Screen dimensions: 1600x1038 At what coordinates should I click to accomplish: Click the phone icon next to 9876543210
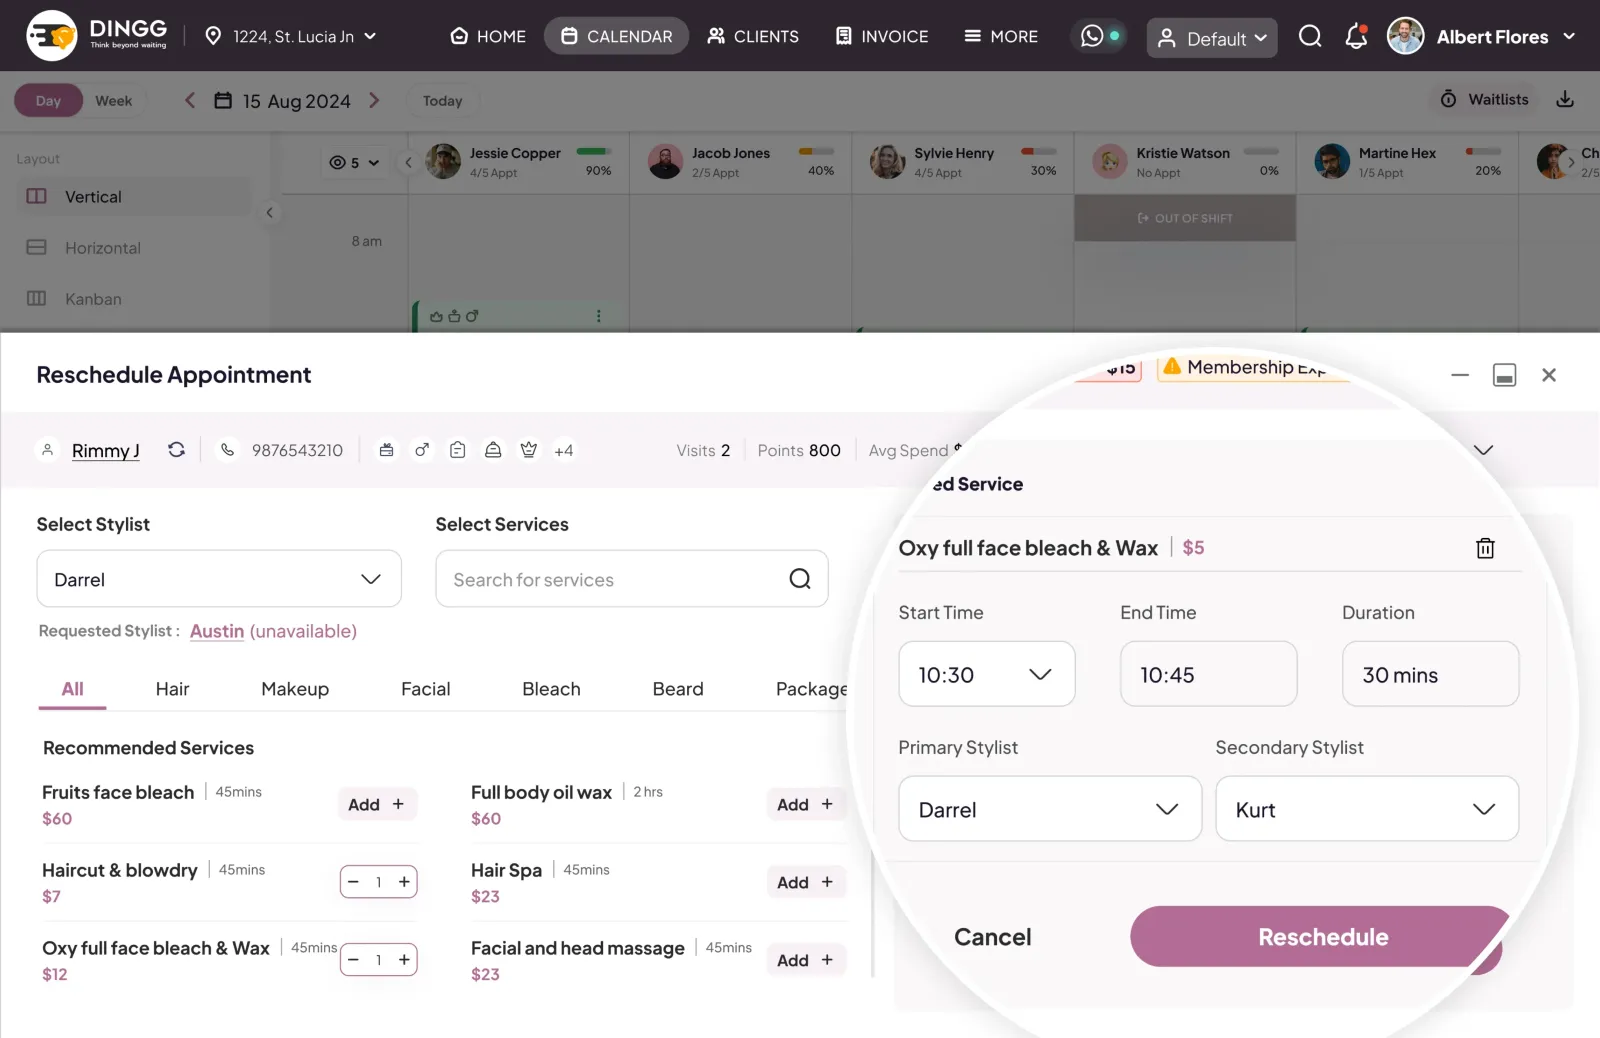pos(228,450)
